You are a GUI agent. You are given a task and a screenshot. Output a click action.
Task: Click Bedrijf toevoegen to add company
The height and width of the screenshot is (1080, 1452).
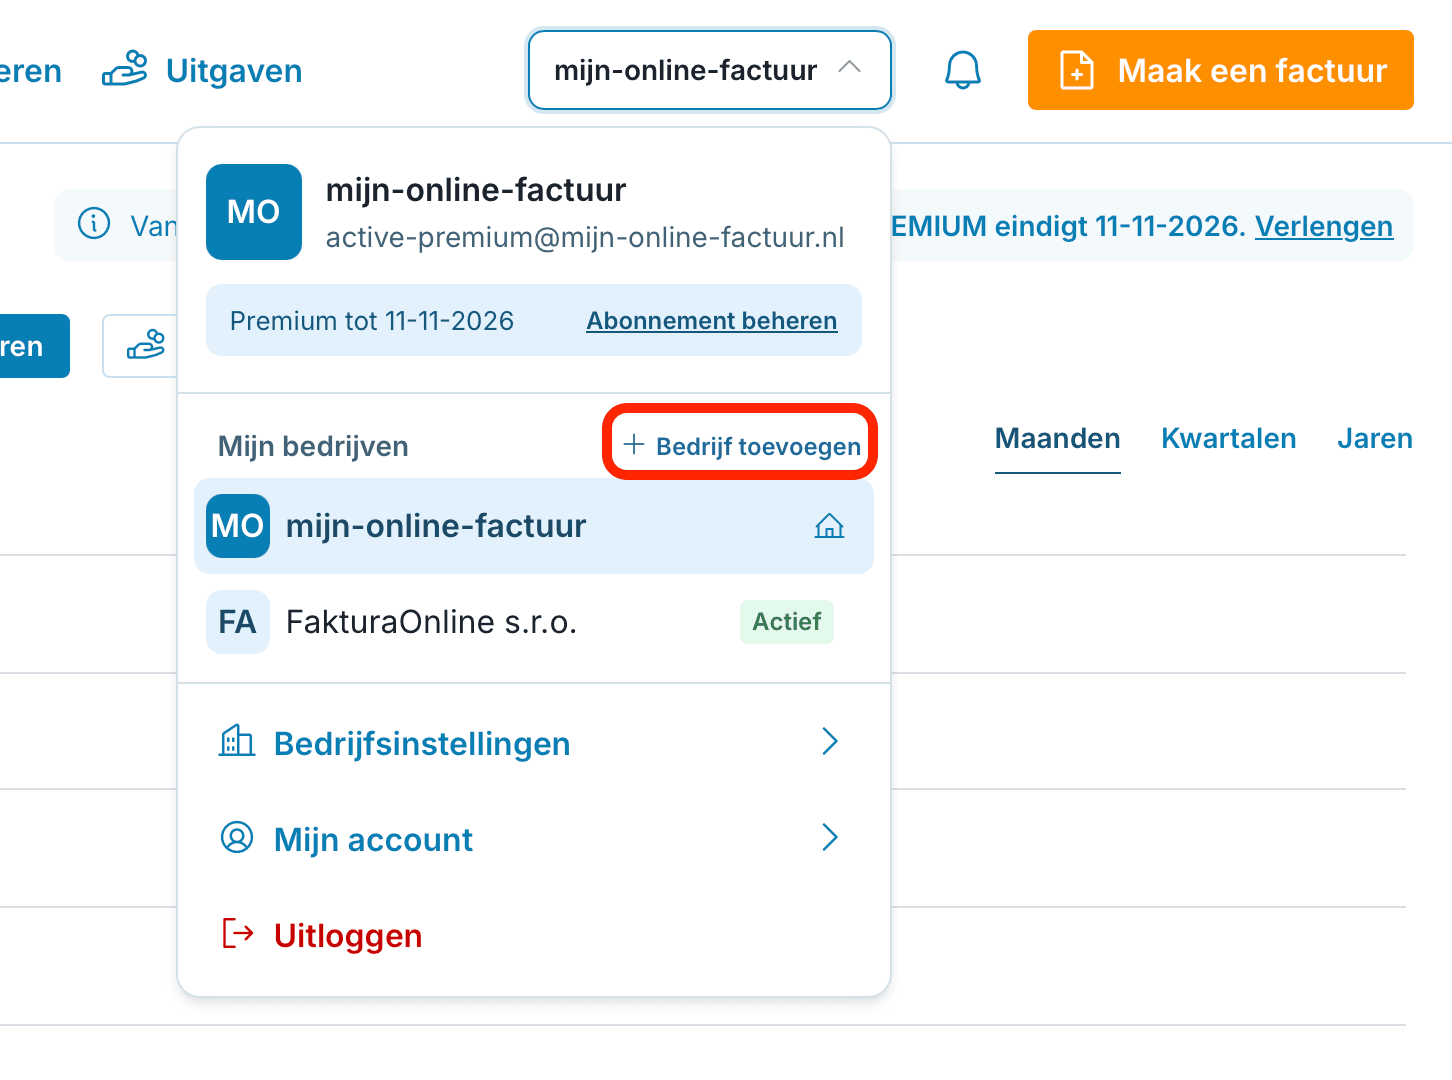pyautogui.click(x=741, y=446)
